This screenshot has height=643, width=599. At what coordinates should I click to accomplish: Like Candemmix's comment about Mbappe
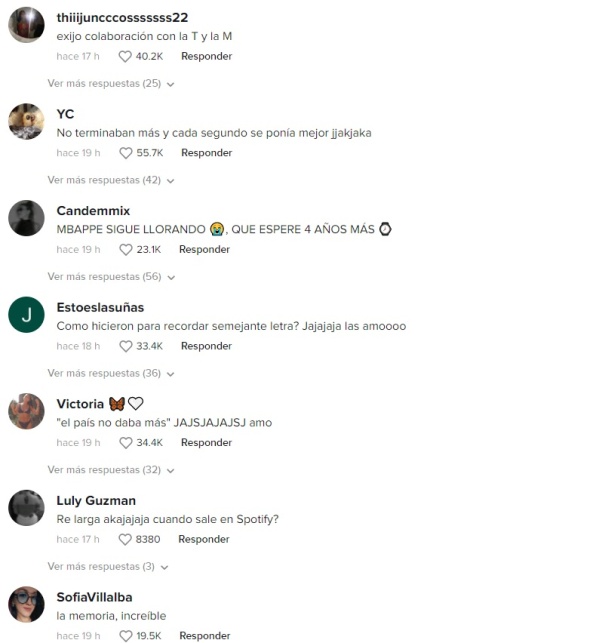pos(125,250)
